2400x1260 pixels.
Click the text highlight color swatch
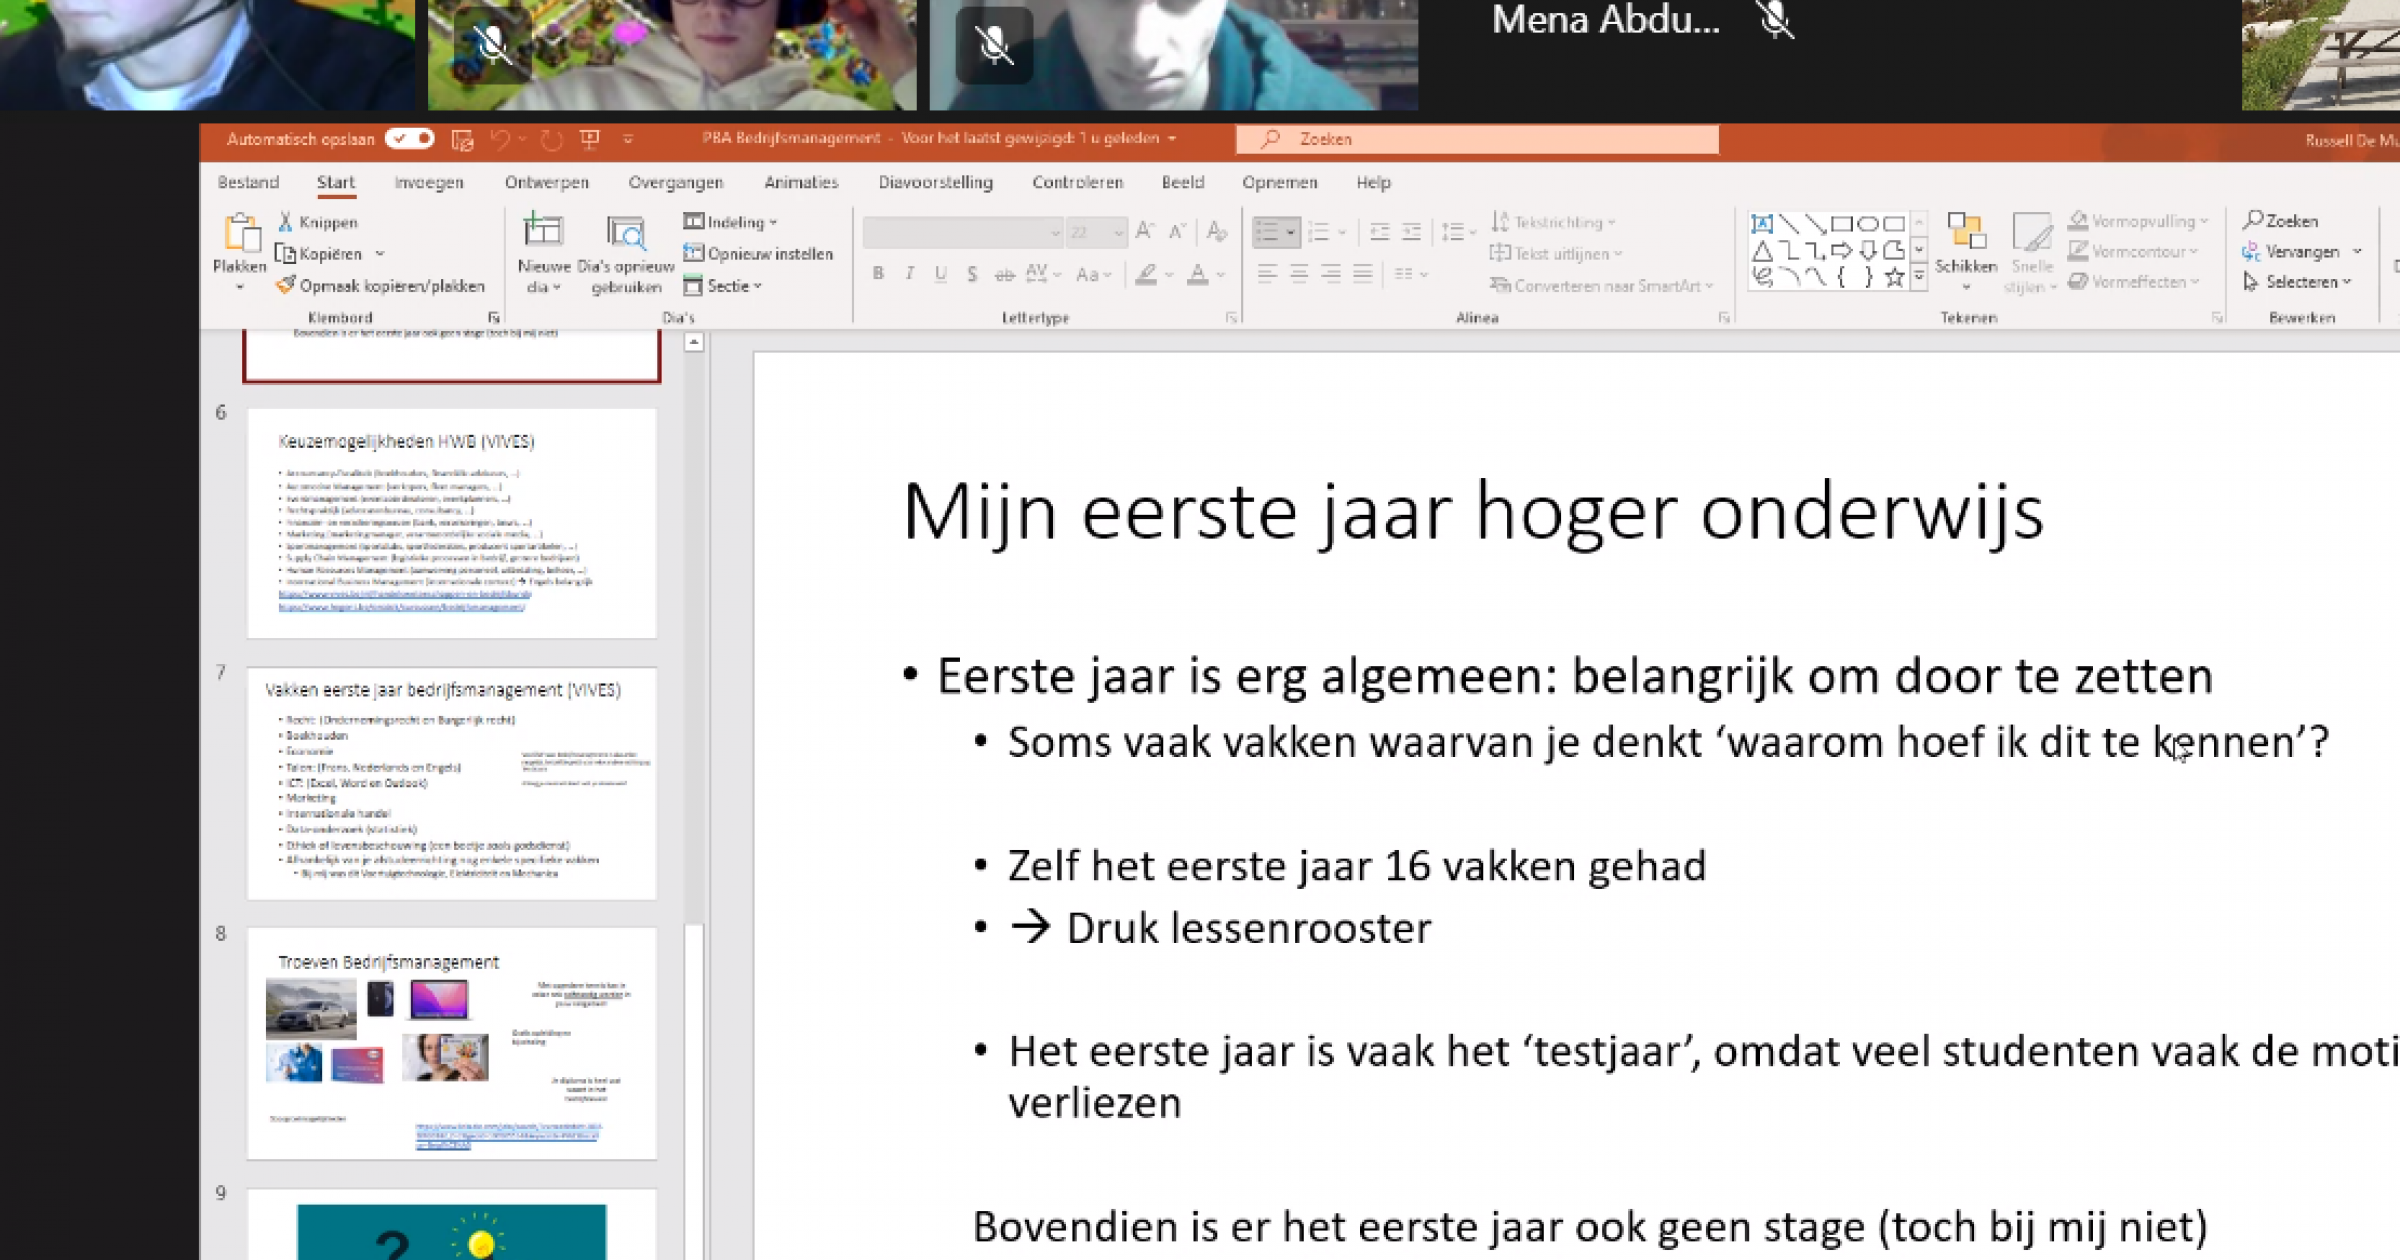point(1146,274)
